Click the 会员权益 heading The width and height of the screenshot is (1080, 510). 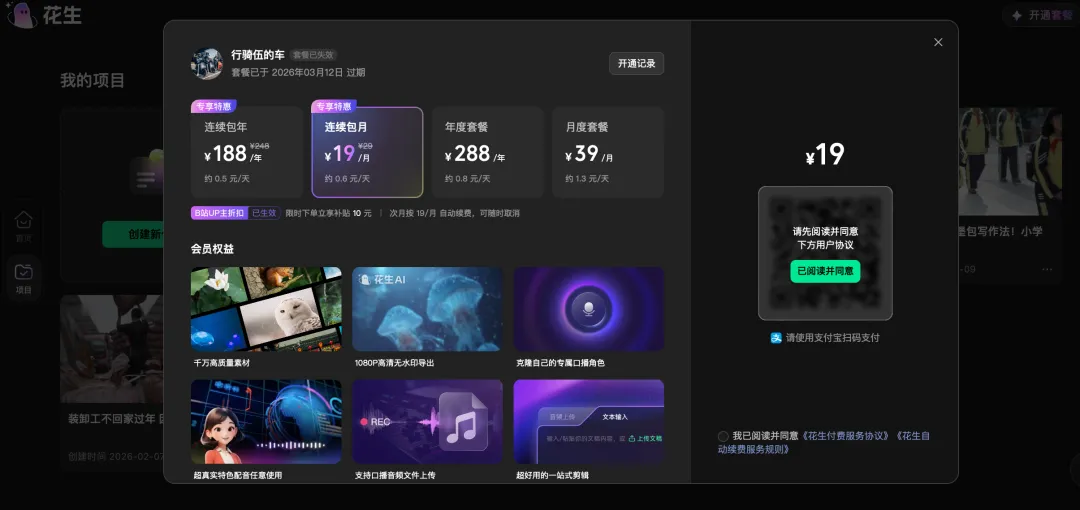(213, 249)
